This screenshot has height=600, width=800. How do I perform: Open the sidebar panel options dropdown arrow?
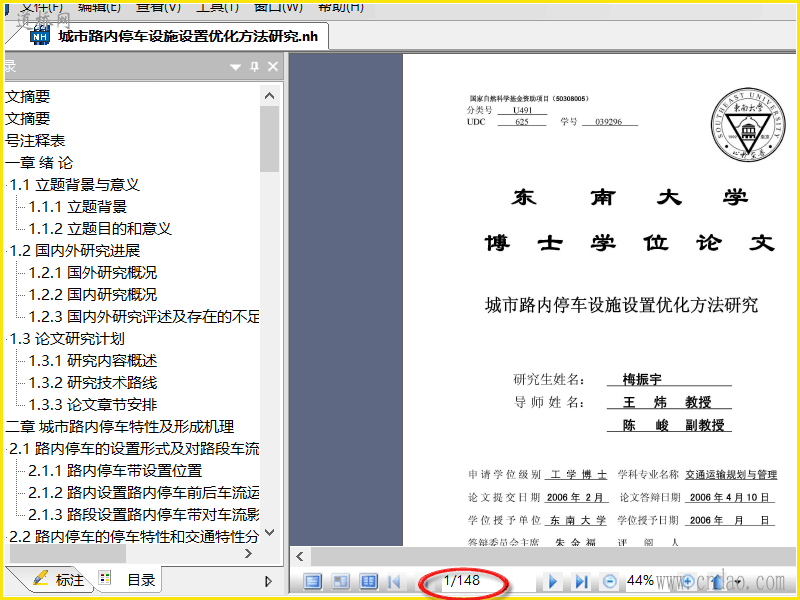pos(235,67)
